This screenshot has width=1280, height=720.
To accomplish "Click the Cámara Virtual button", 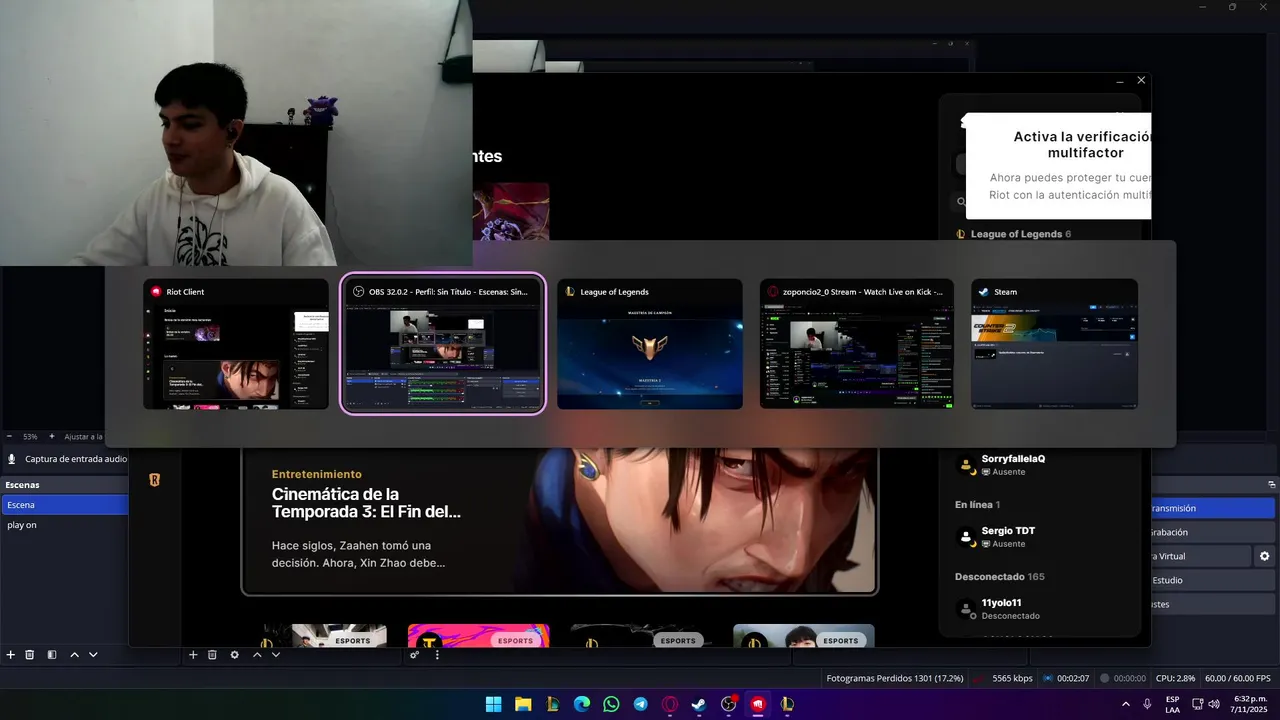I will [1201, 556].
